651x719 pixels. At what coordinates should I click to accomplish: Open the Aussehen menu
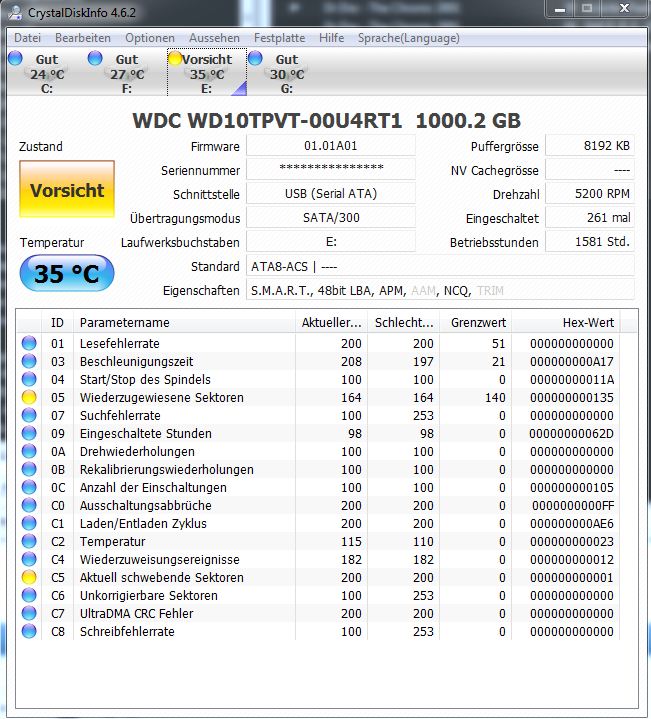pos(214,38)
